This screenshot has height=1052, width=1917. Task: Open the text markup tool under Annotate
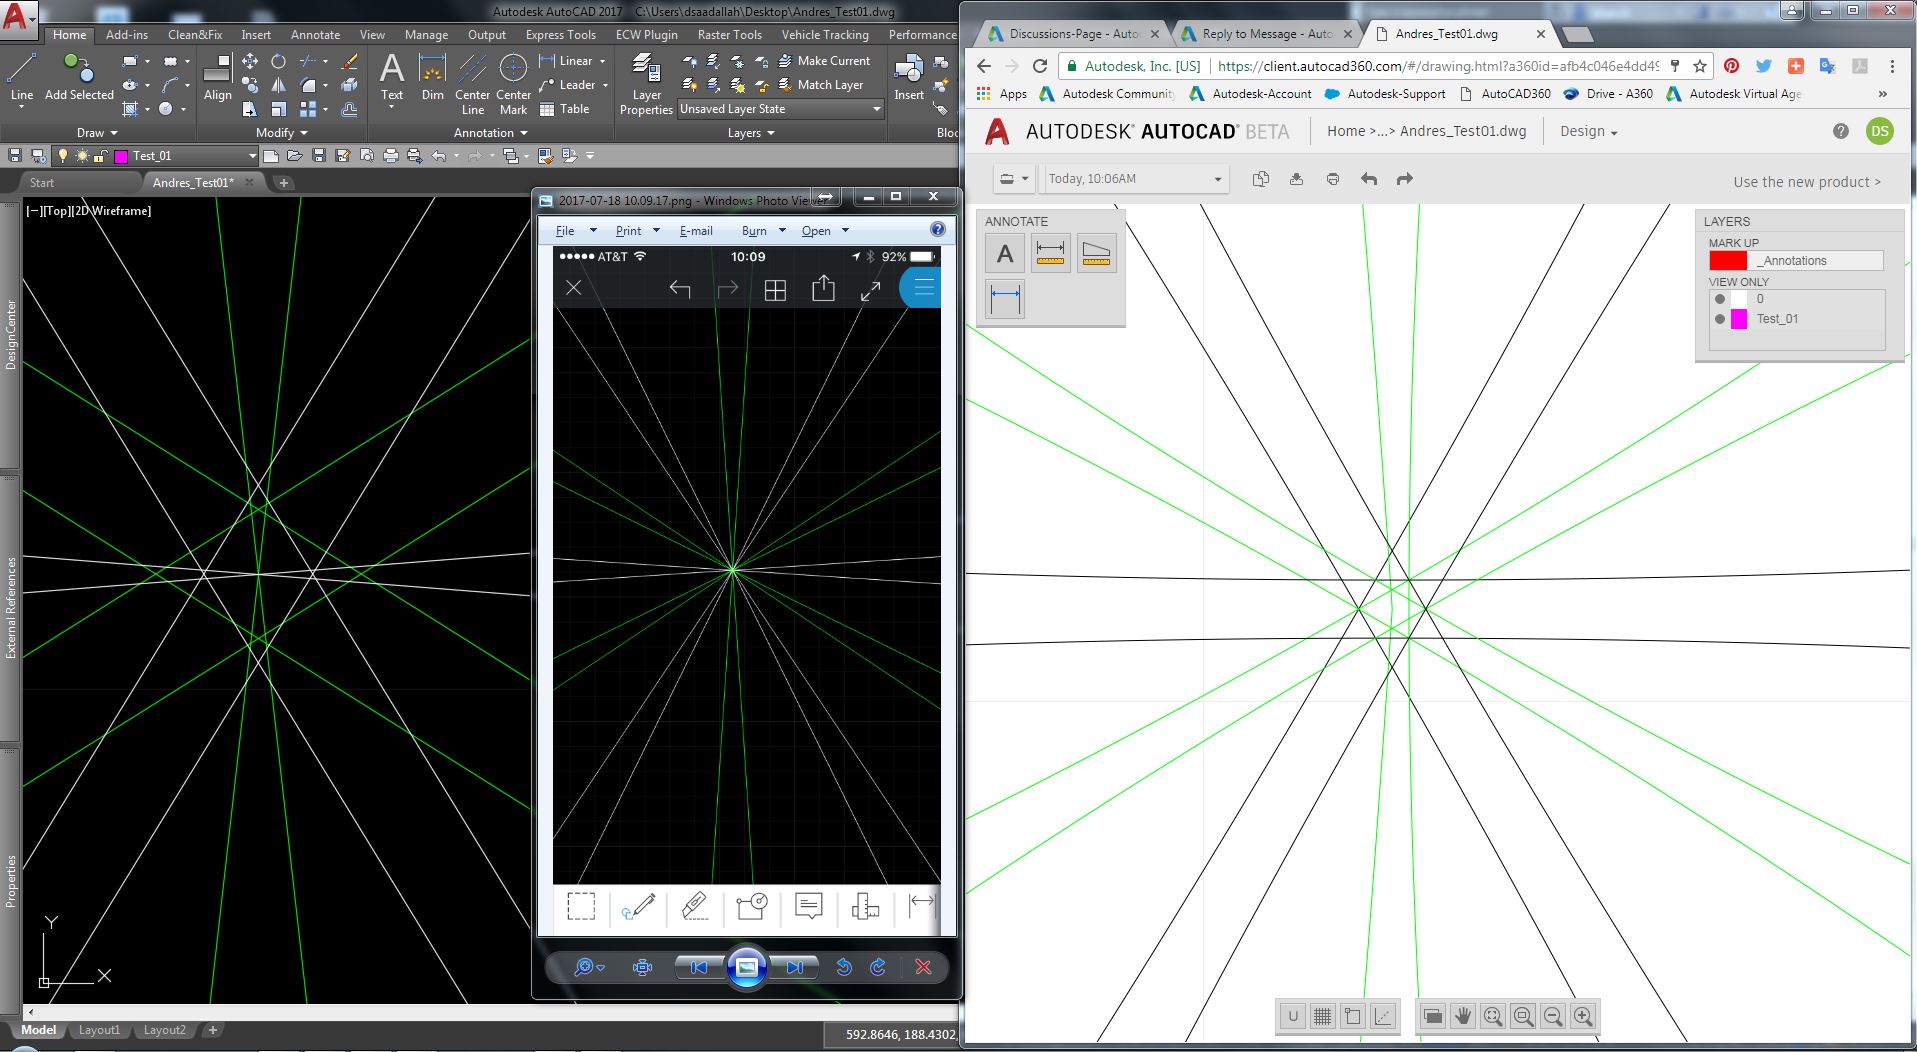[1004, 253]
